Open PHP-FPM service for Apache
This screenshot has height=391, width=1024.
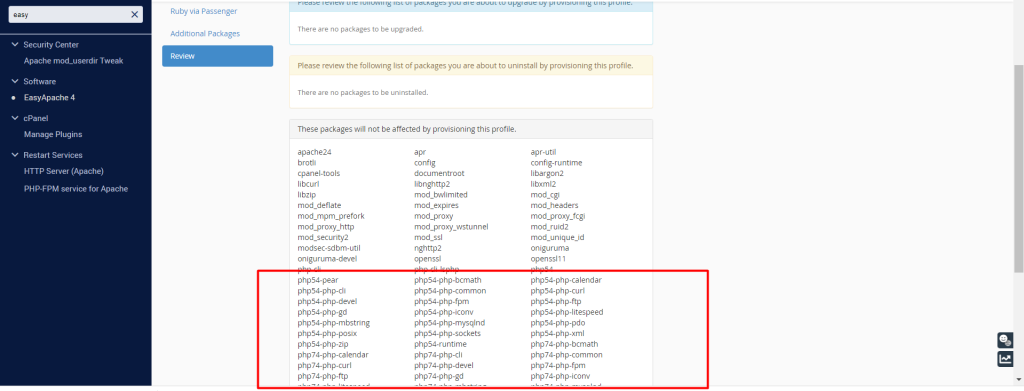point(76,189)
